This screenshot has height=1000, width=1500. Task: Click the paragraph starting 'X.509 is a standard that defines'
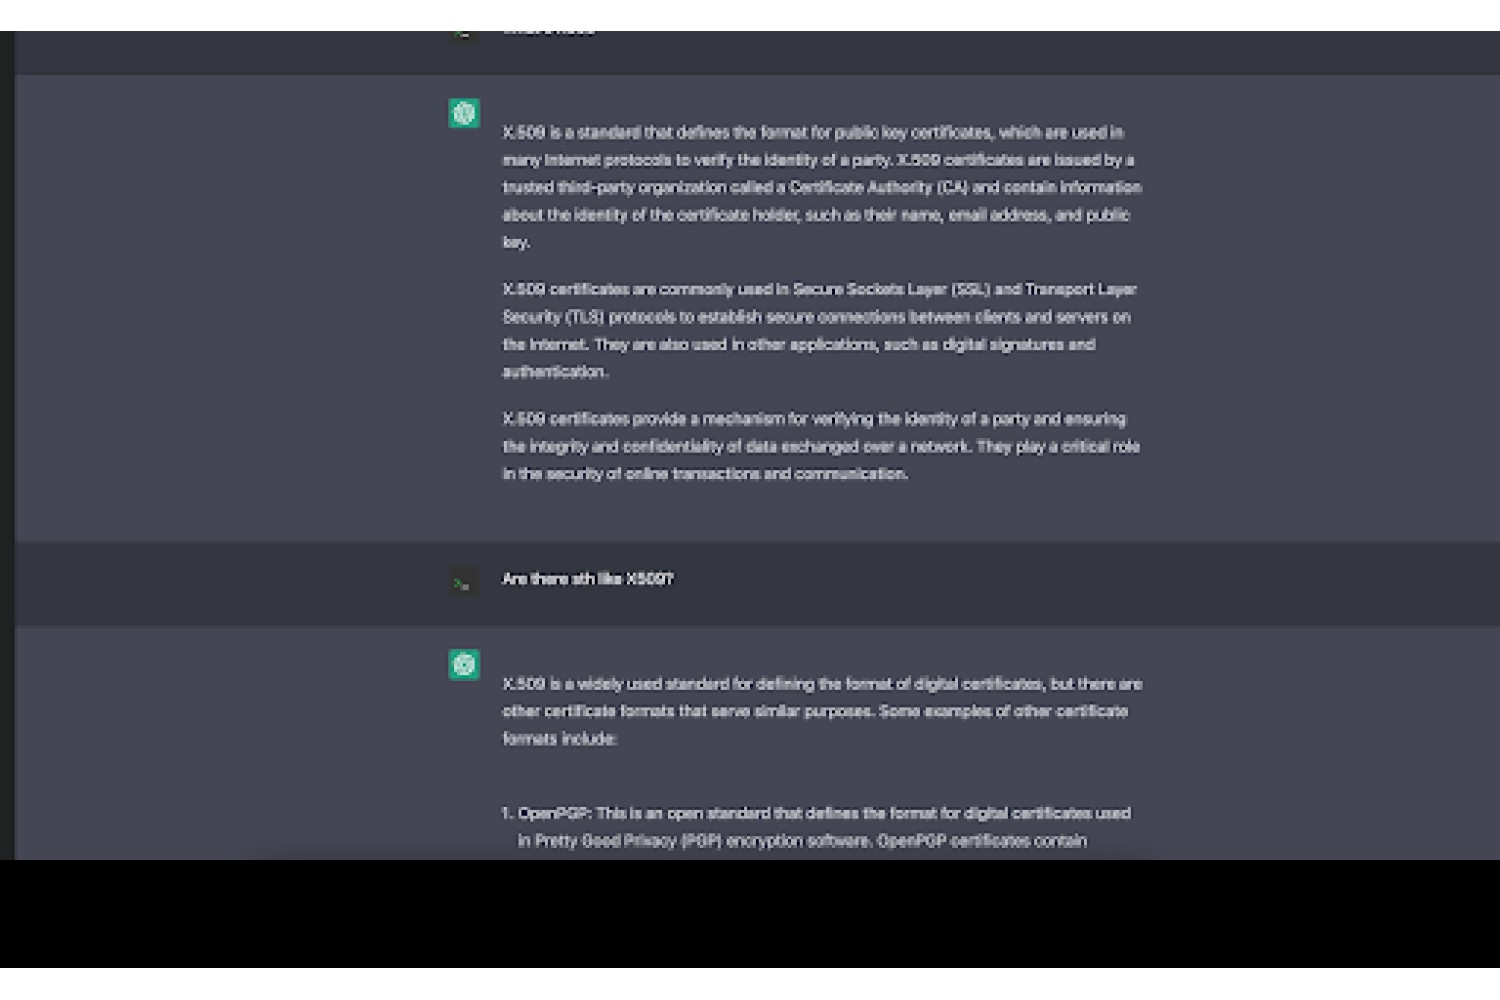coord(822,187)
